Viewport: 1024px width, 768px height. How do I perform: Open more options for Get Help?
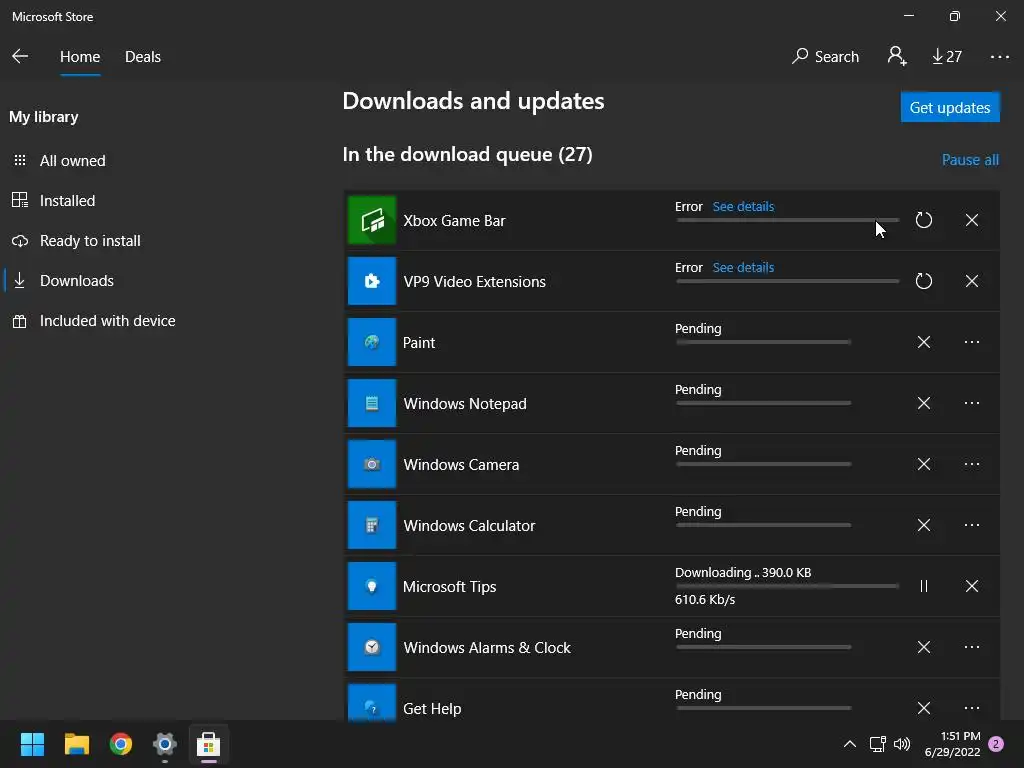[x=972, y=708]
